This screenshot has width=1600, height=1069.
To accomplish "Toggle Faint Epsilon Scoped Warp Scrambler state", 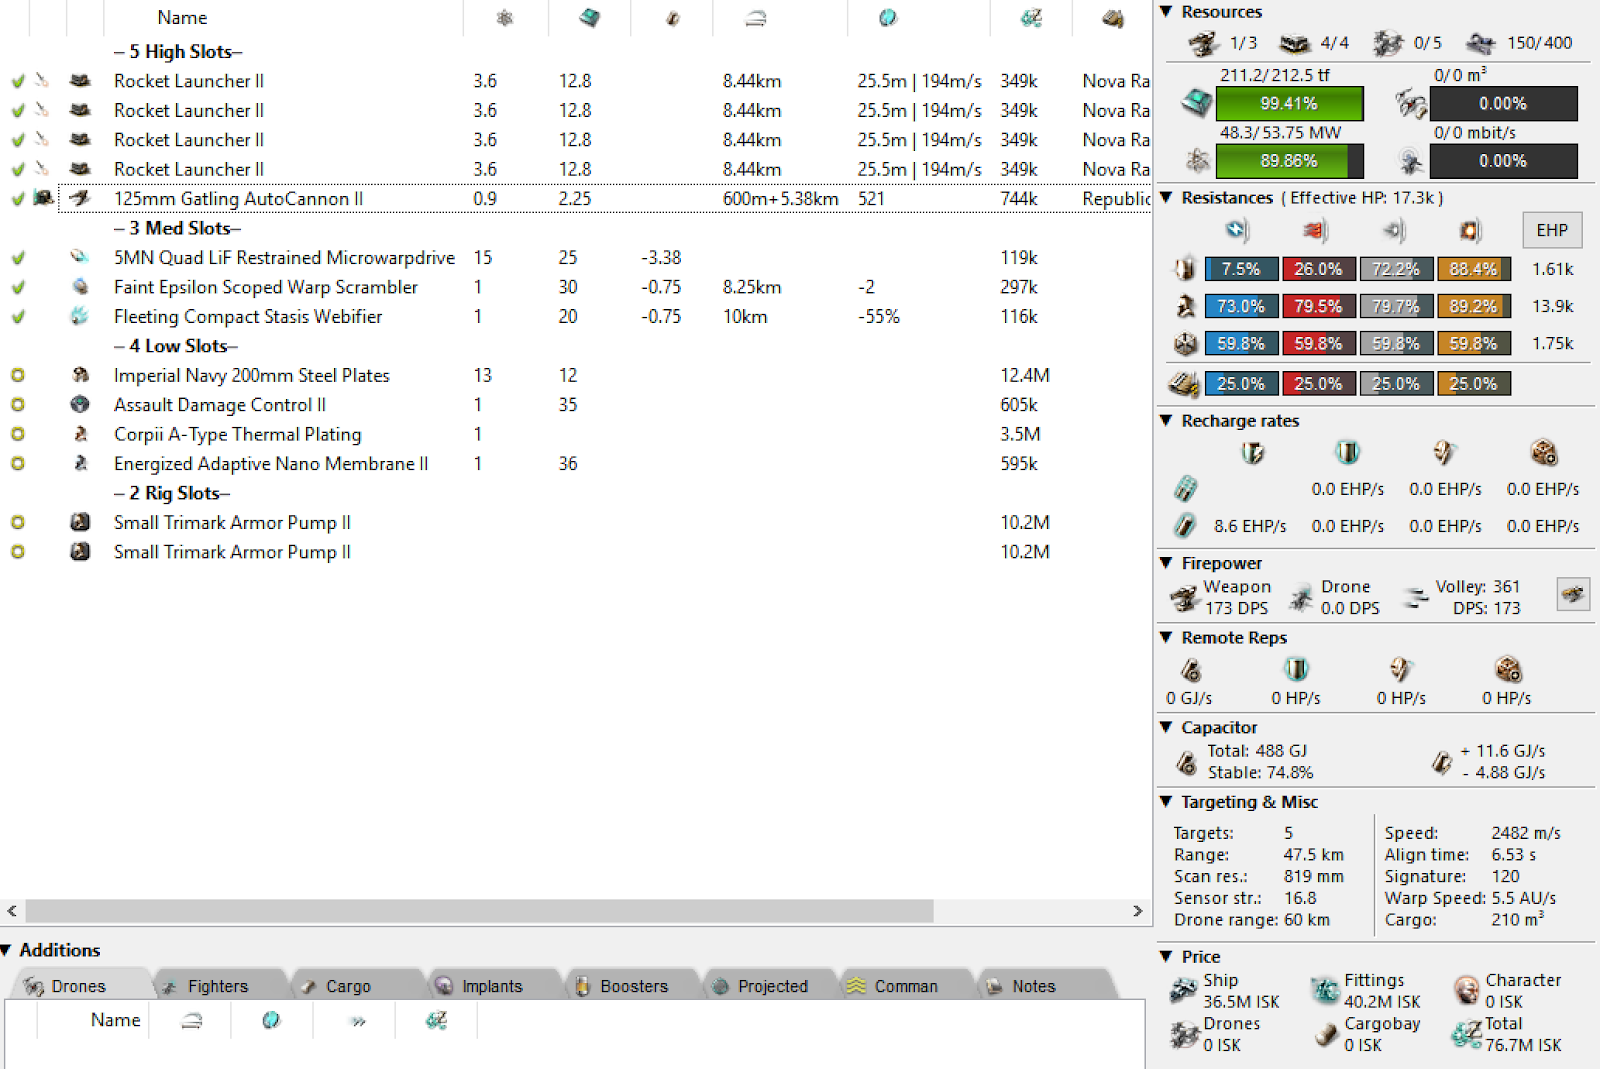I will pyautogui.click(x=17, y=288).
